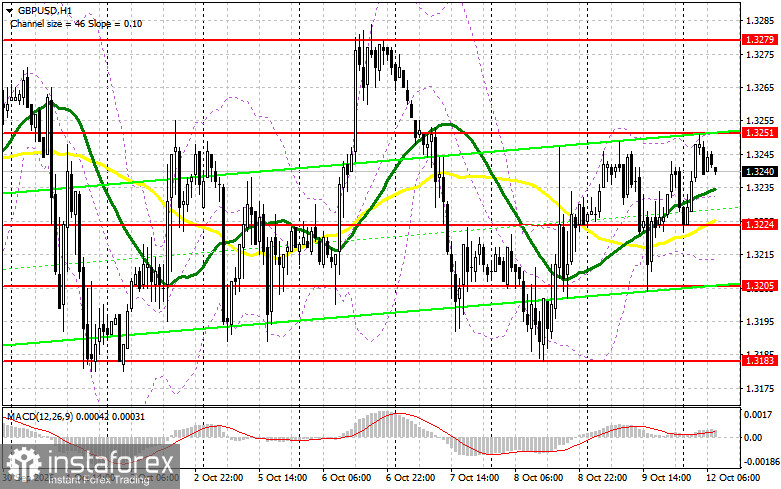
Task: Select the 1.3205 red price level label
Action: 760,285
